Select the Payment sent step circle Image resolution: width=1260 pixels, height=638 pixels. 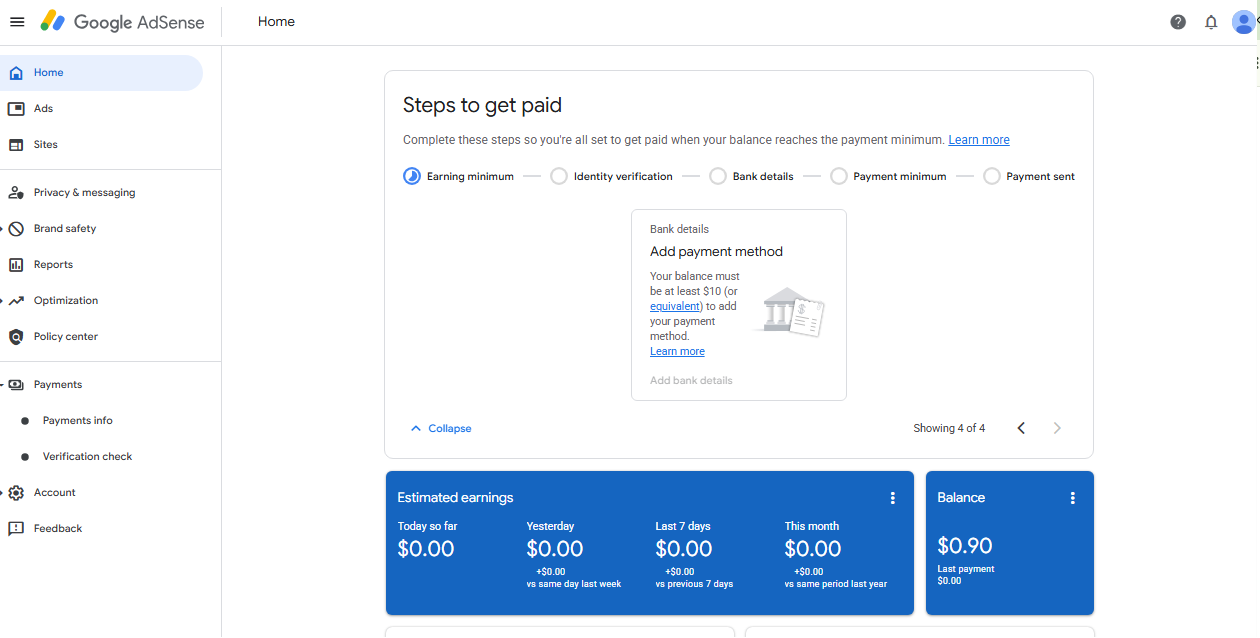992,176
